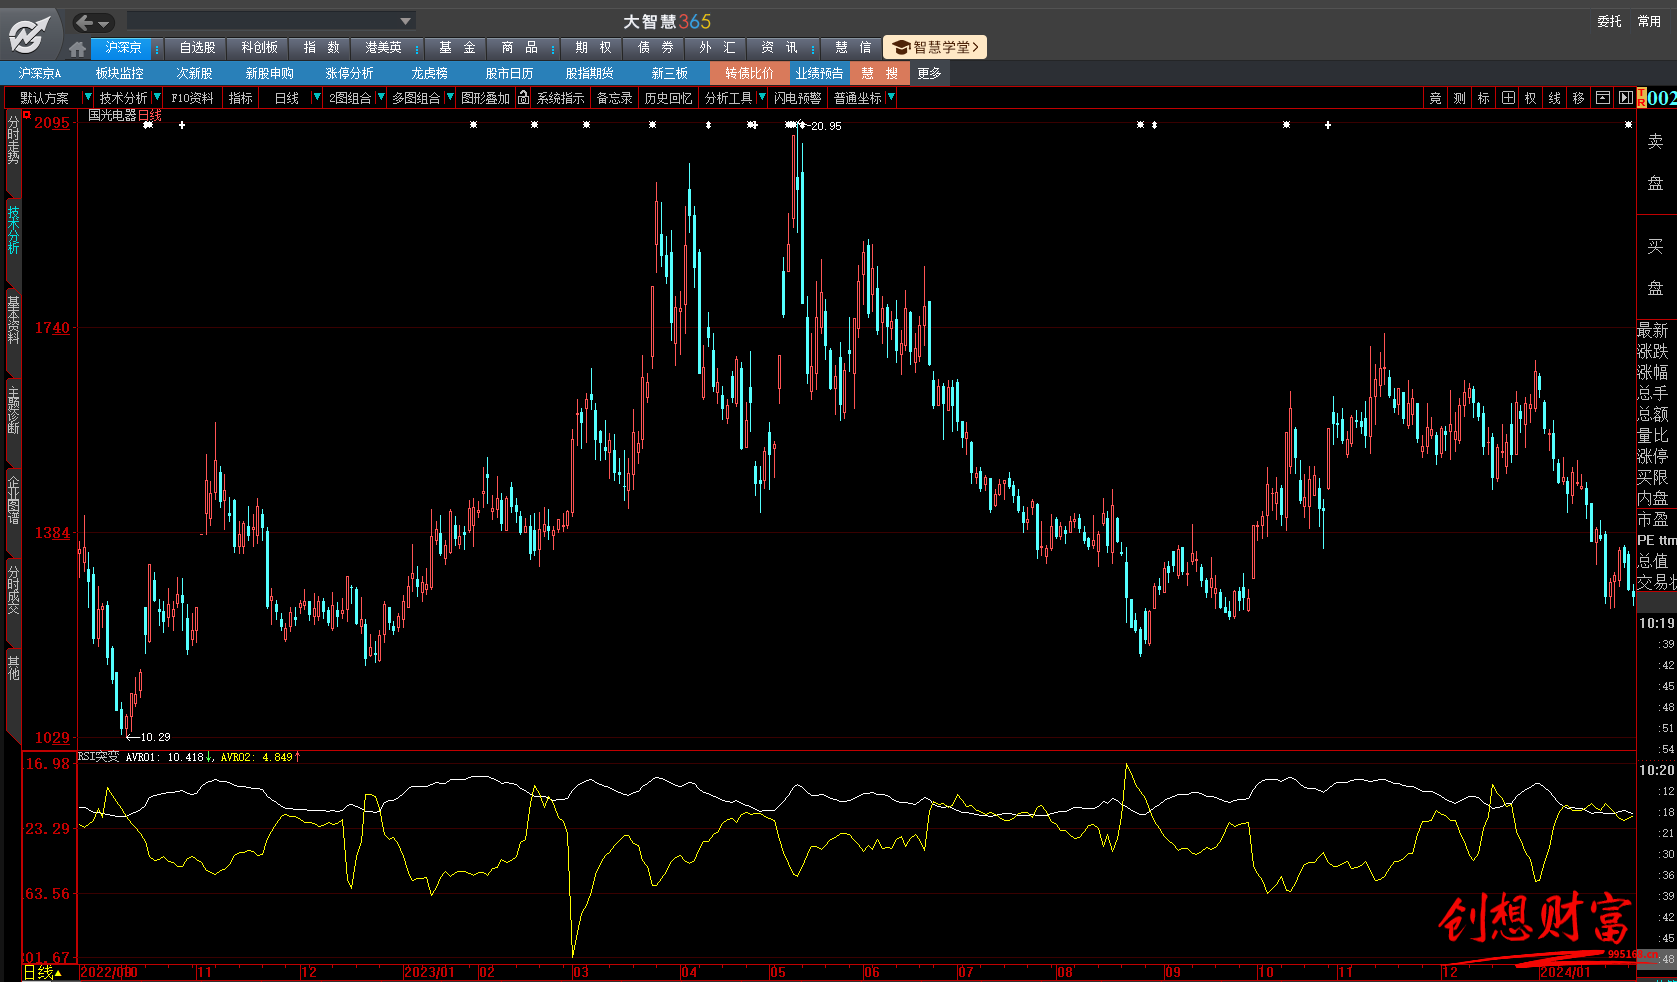The height and width of the screenshot is (982, 1677).
Task: Click the grid 田 layout icon
Action: click(x=1507, y=98)
